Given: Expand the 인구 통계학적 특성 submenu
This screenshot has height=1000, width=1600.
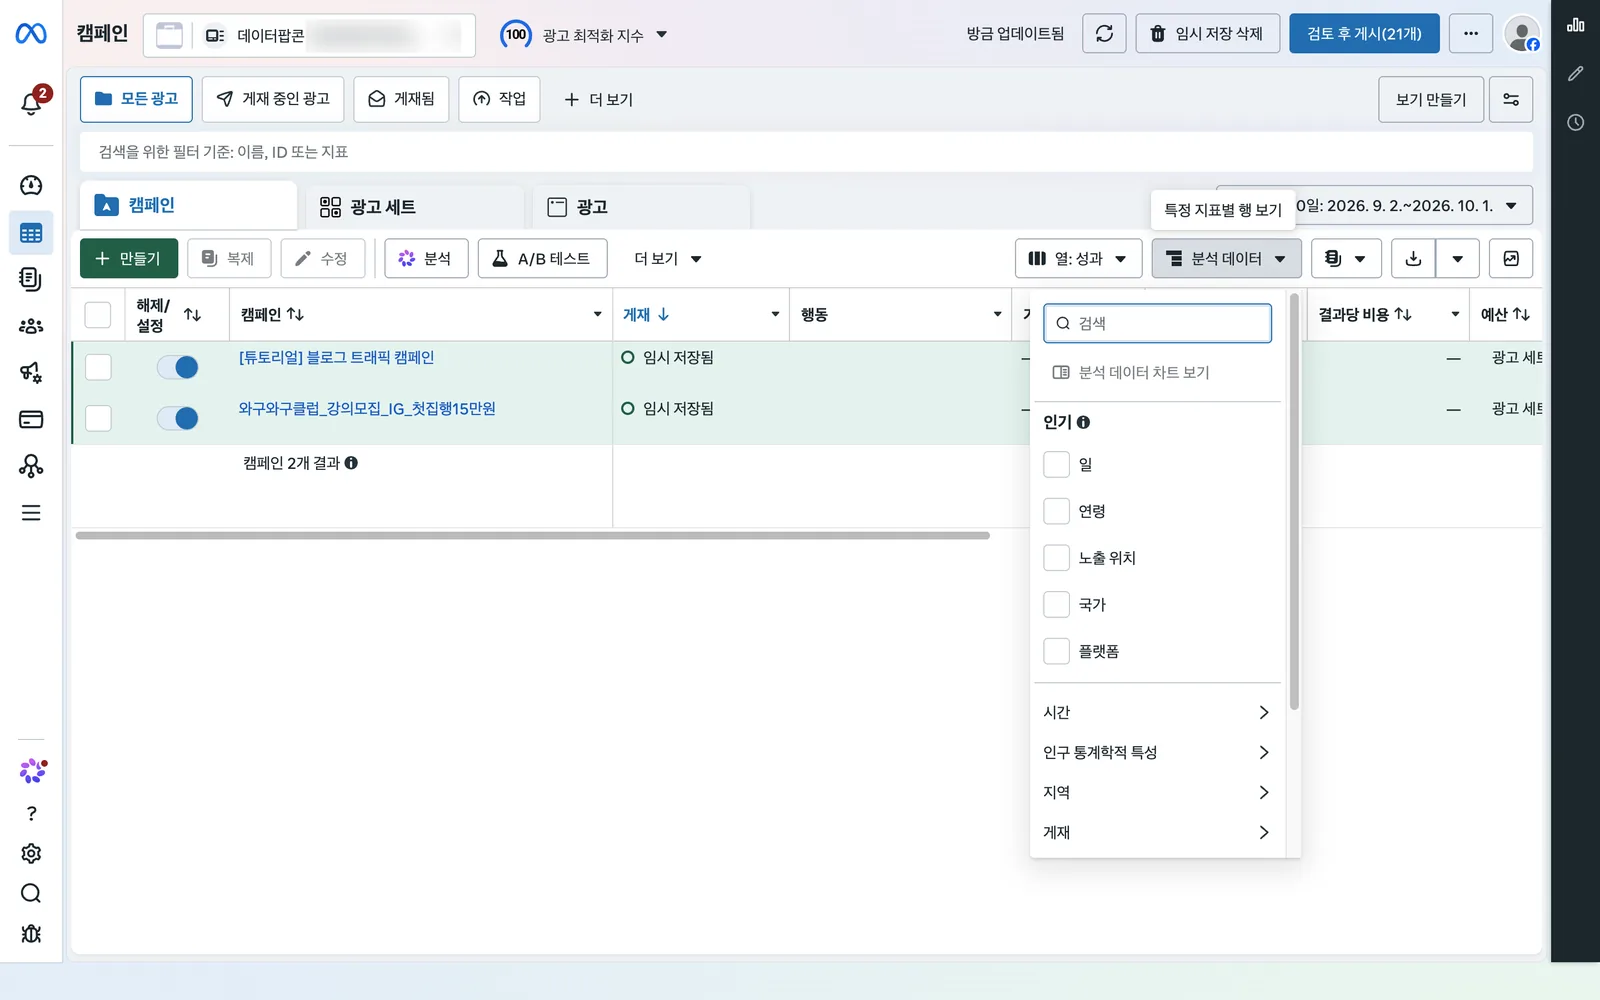Looking at the screenshot, I should tap(1157, 752).
